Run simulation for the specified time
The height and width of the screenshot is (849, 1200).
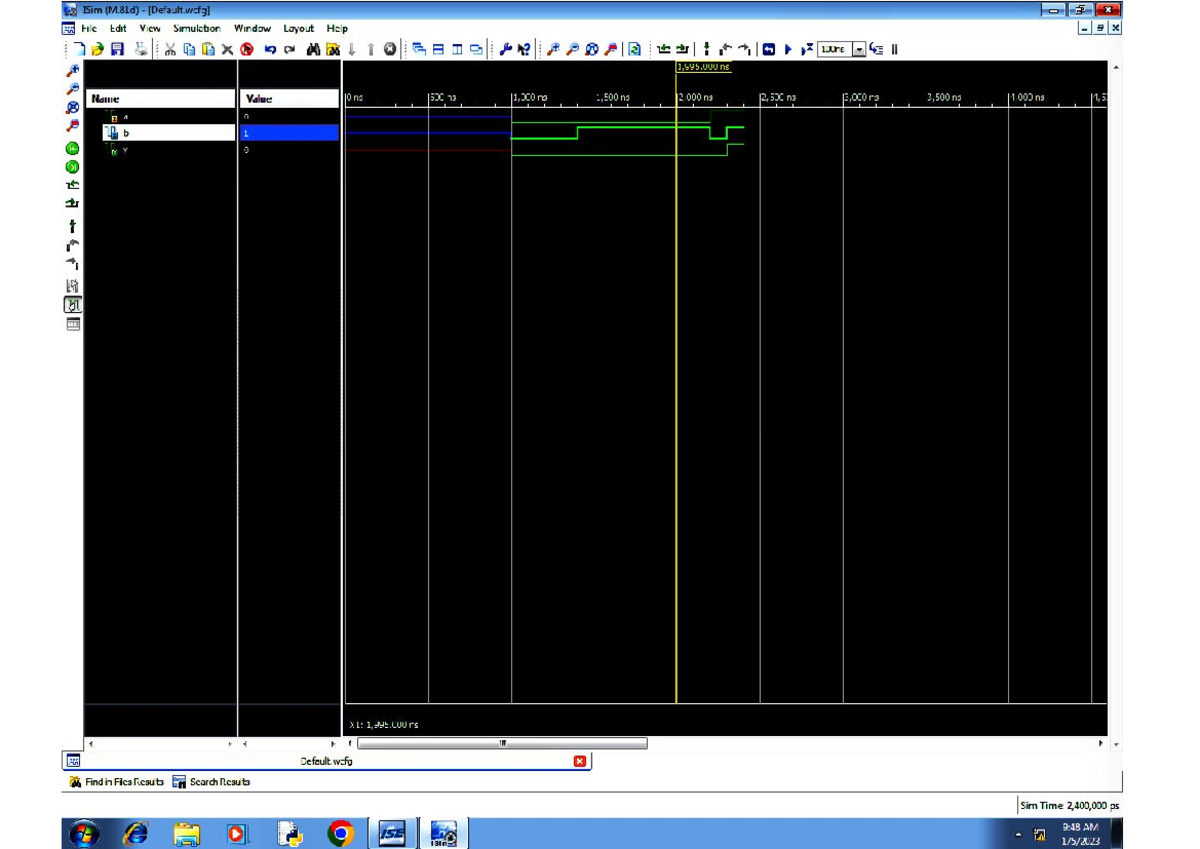tap(807, 48)
